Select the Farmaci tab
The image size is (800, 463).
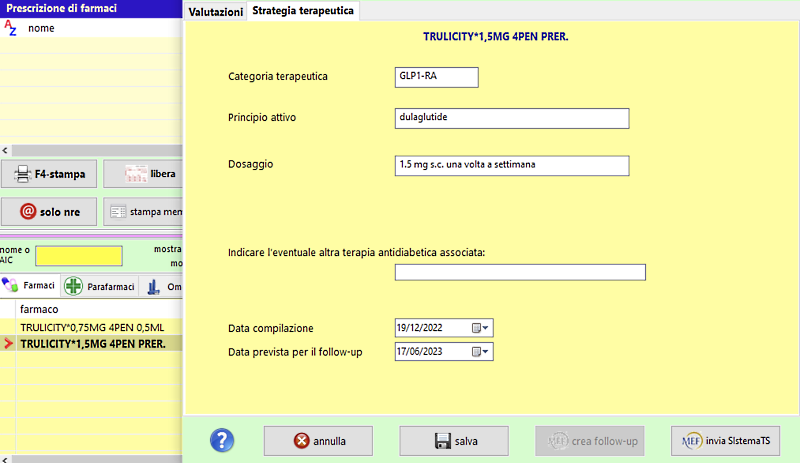[30, 286]
